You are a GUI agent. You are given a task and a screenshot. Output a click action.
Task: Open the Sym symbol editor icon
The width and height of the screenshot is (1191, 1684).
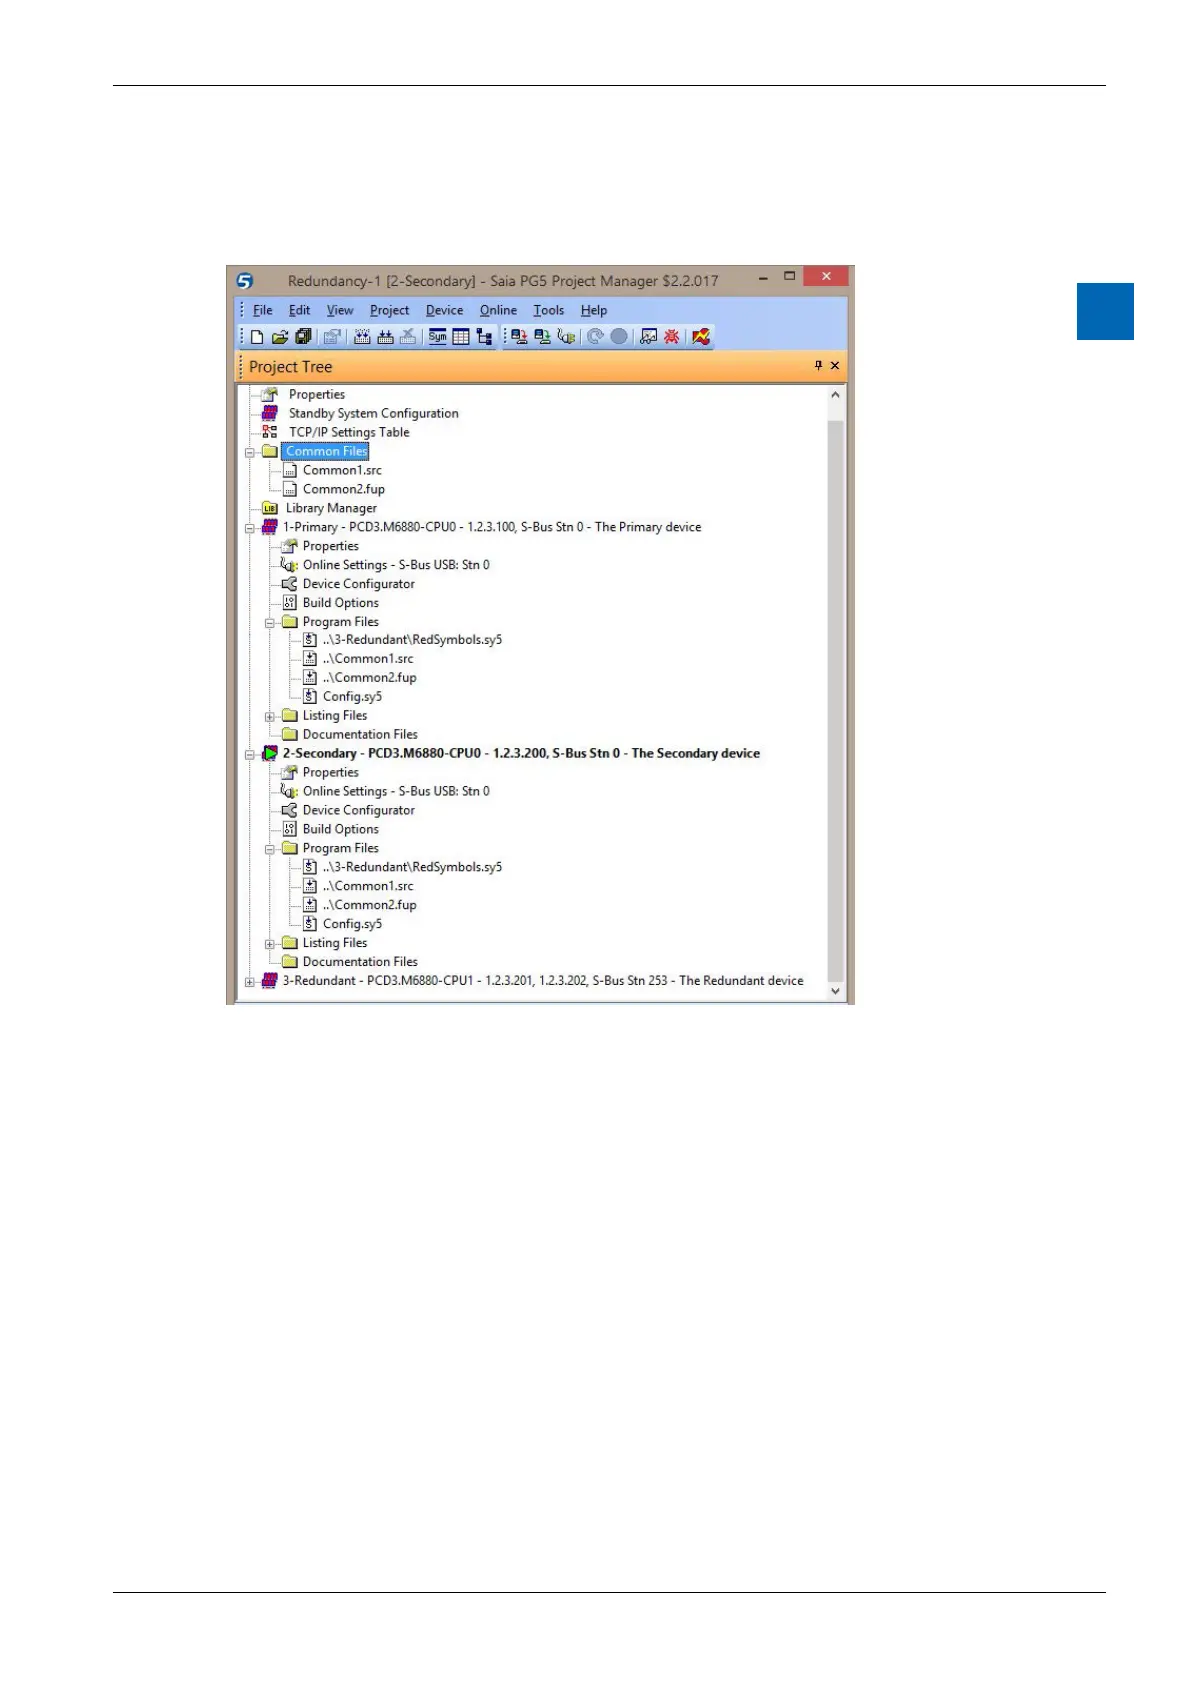[438, 337]
